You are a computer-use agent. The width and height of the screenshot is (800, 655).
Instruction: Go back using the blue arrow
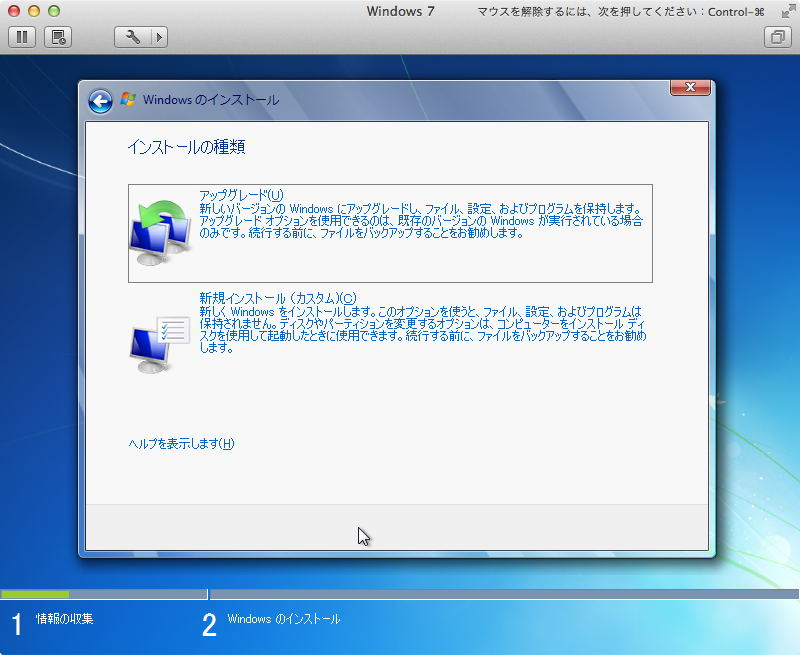[101, 101]
